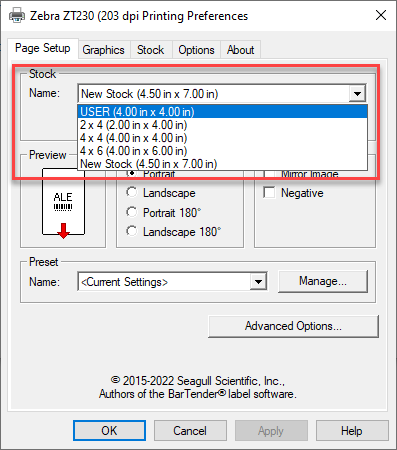Click the Stock Name combo box field
Image resolution: width=397 pixels, height=450 pixels.
click(222, 94)
